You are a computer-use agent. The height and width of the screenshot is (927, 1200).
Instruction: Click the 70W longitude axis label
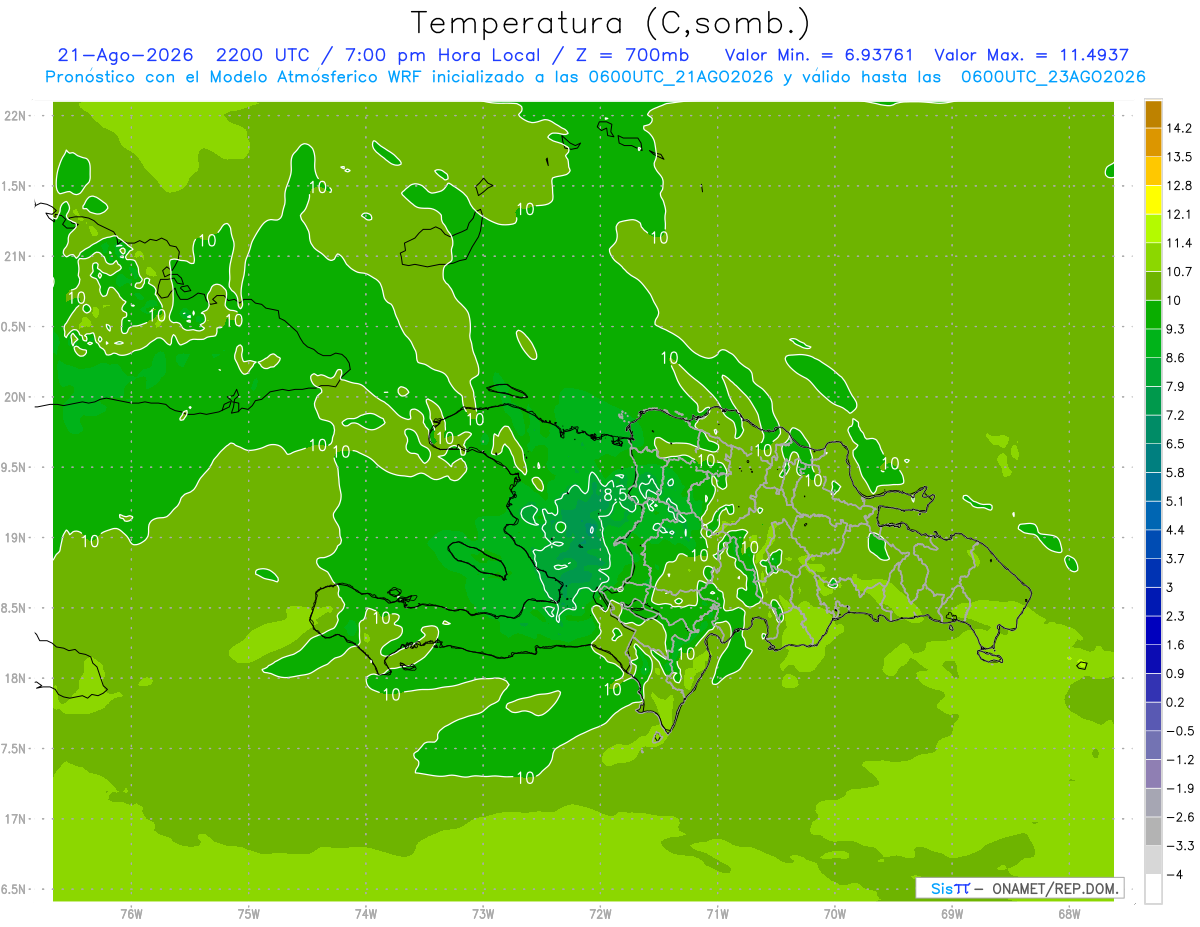(x=834, y=913)
